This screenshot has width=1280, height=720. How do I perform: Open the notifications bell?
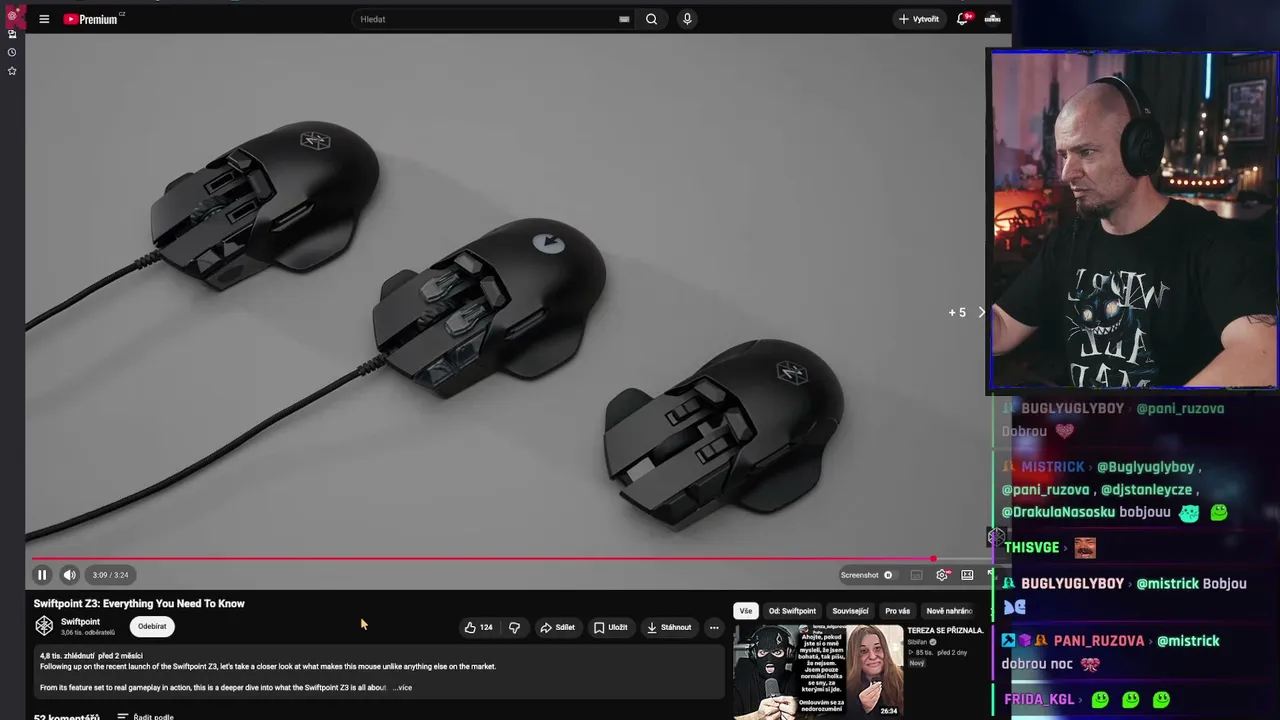coord(963,19)
